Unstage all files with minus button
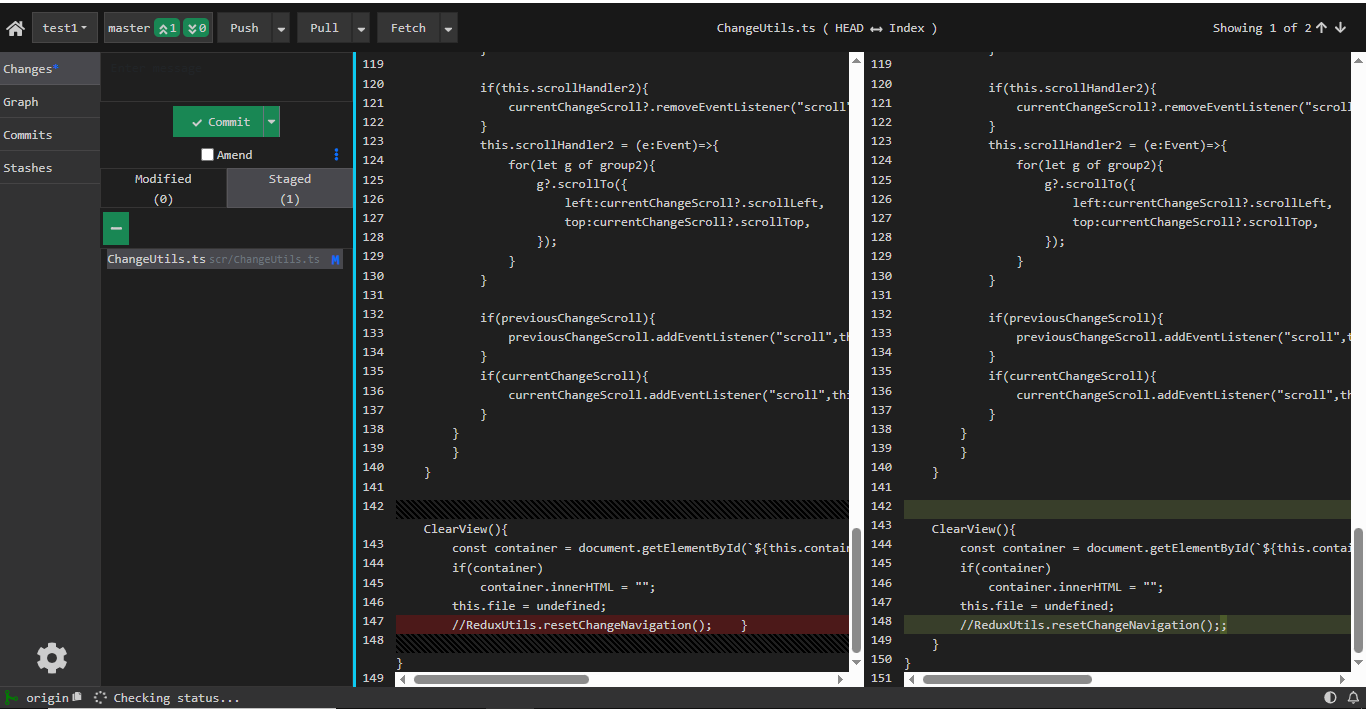The width and height of the screenshot is (1366, 709). [116, 229]
